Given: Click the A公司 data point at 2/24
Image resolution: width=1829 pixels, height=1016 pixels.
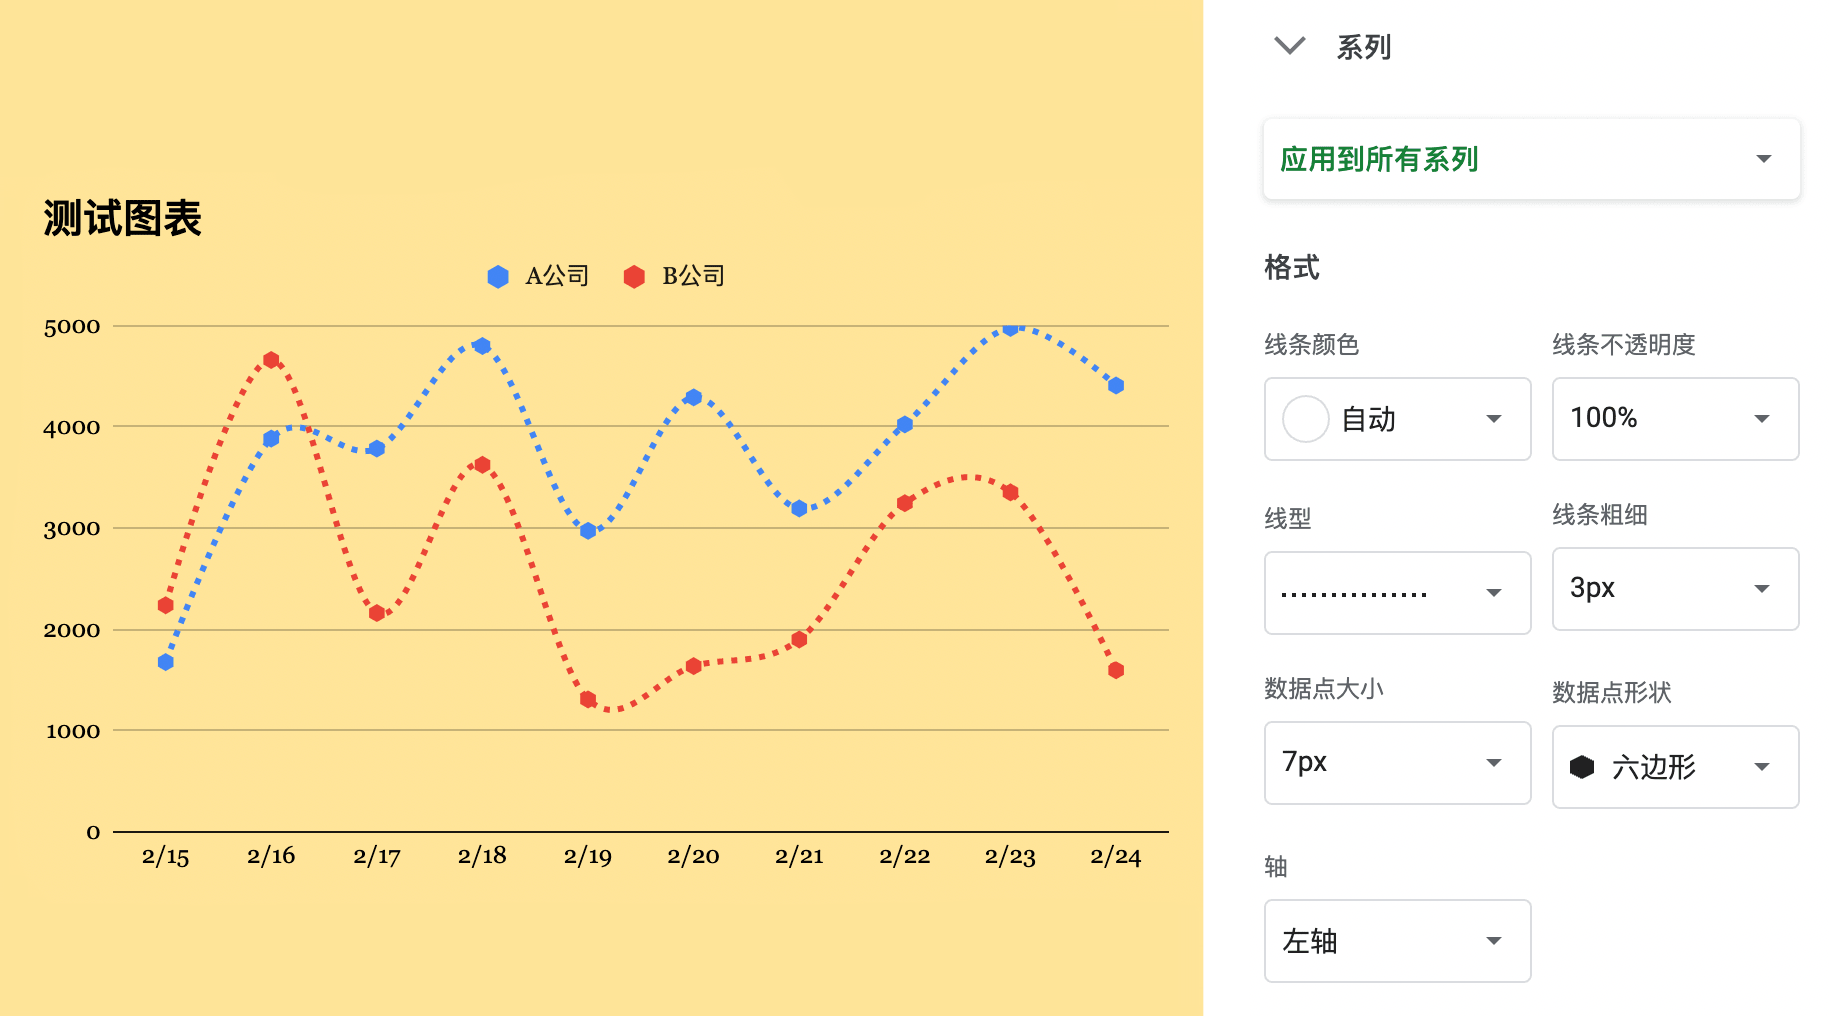Looking at the screenshot, I should (1116, 385).
